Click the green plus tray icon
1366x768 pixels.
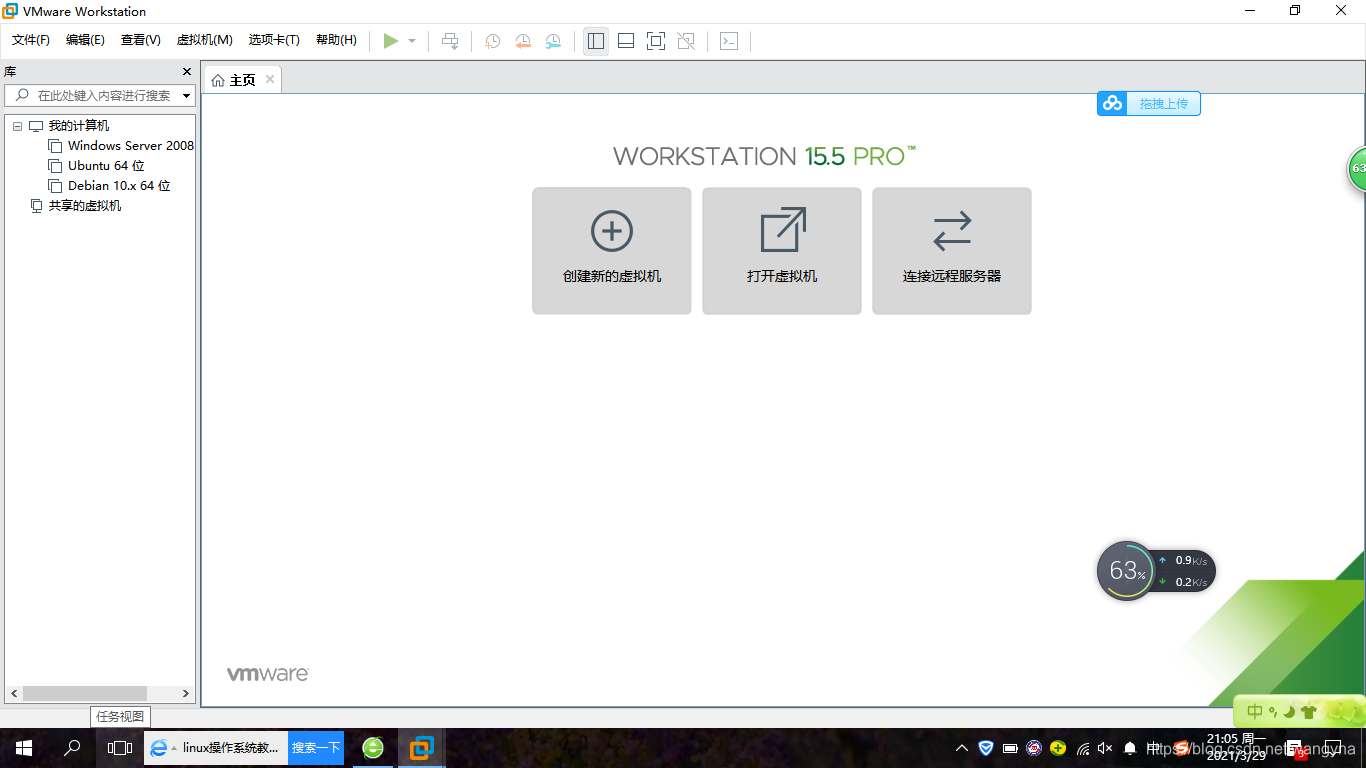1058,748
